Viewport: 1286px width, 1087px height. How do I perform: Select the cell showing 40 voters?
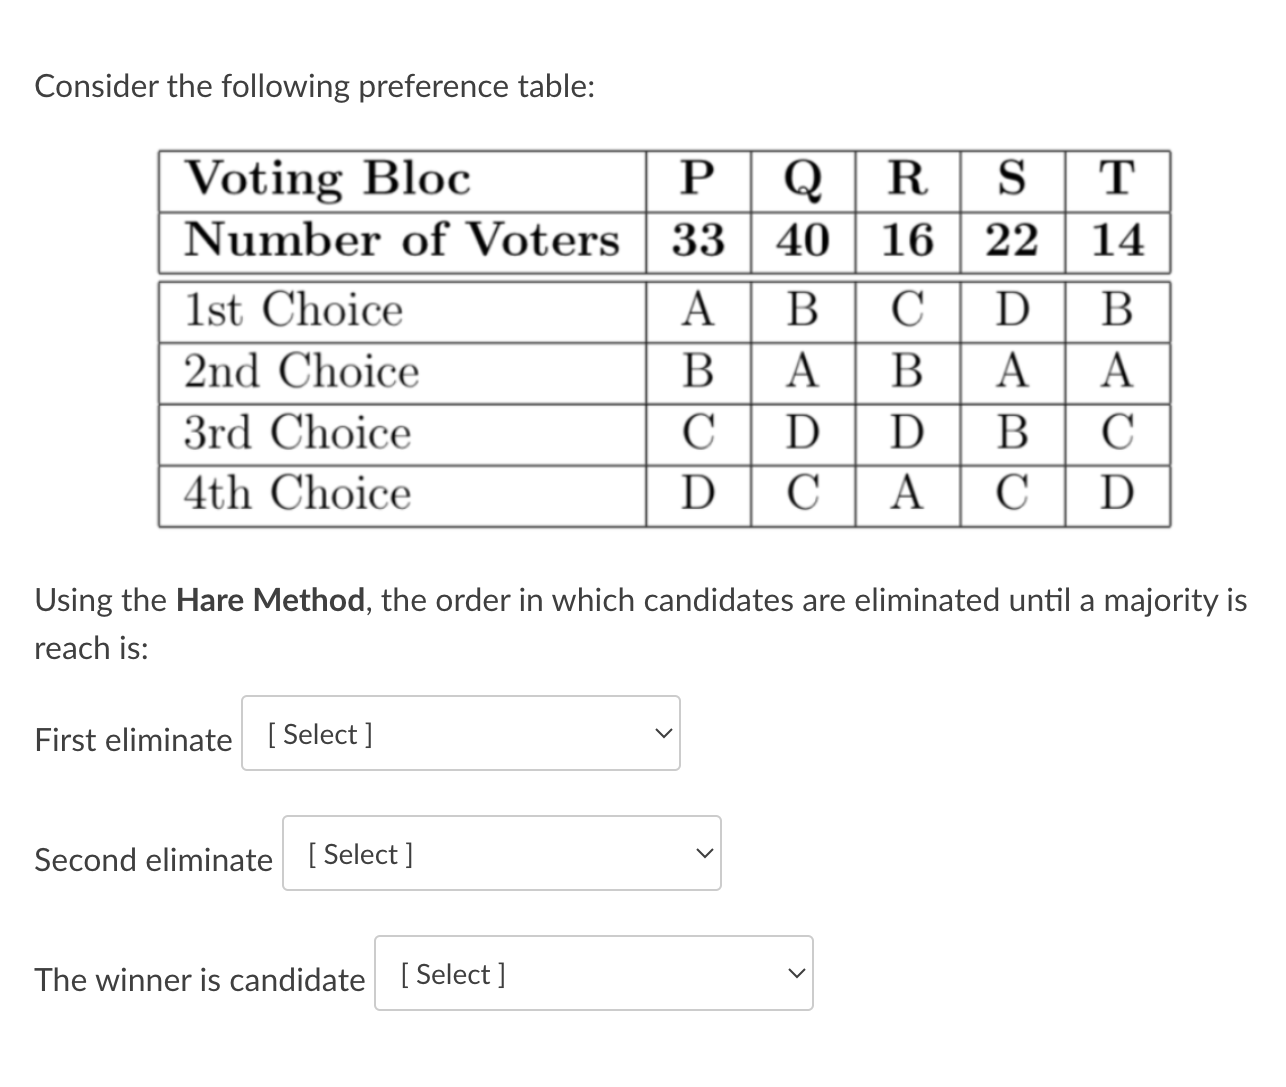click(x=803, y=241)
